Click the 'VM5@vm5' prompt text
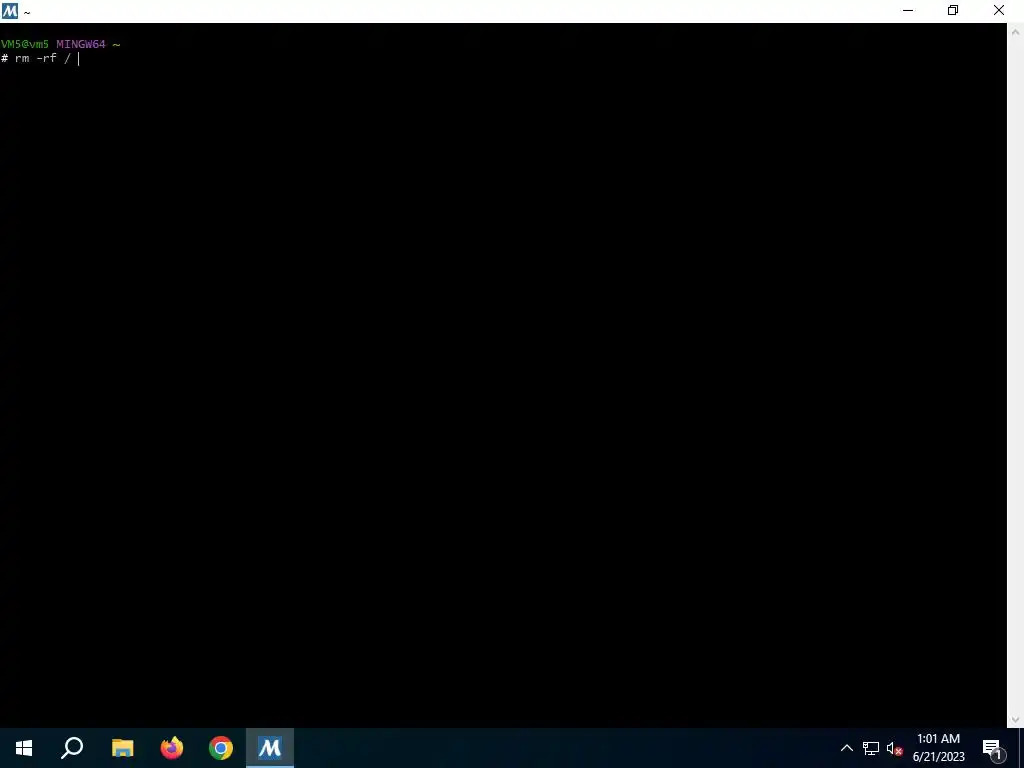This screenshot has width=1024, height=768. [25, 44]
